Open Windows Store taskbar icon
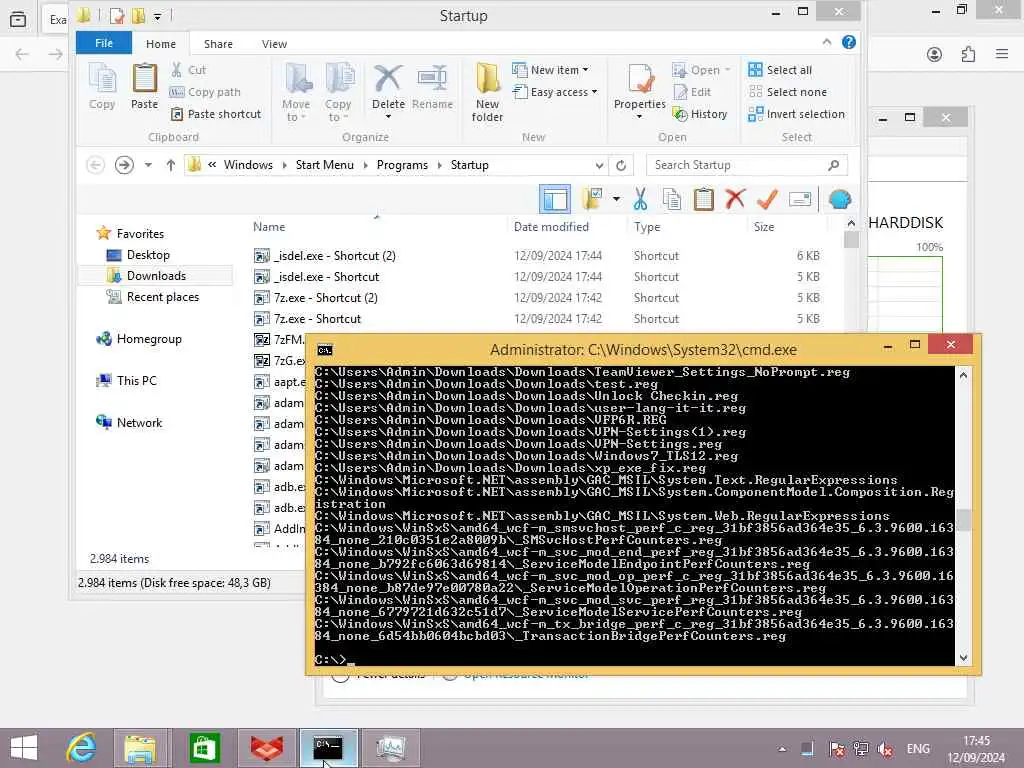 click(x=204, y=748)
